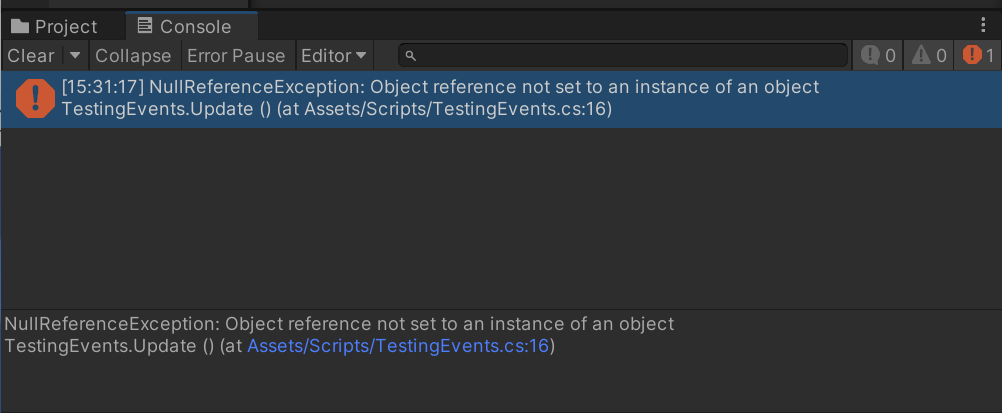Open the Assets/Scripts/TestingEvents.cs:16 link

coord(398,346)
